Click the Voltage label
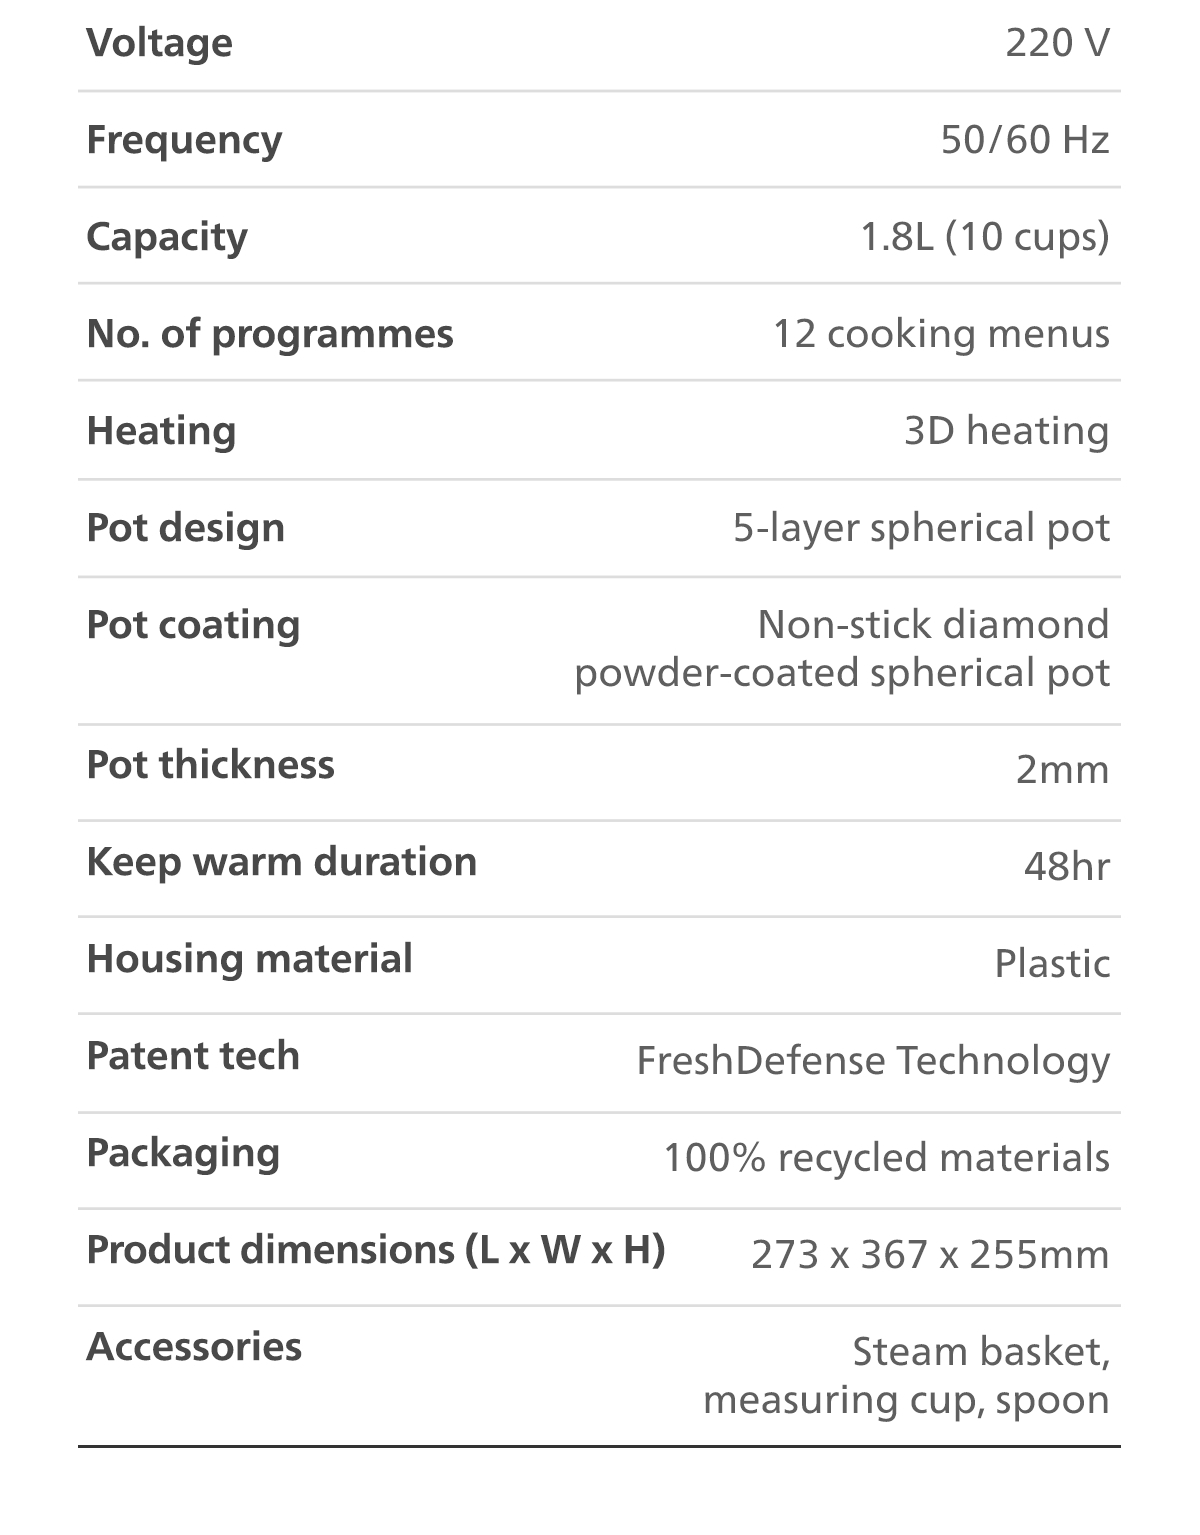The image size is (1200, 1535). coord(159,43)
